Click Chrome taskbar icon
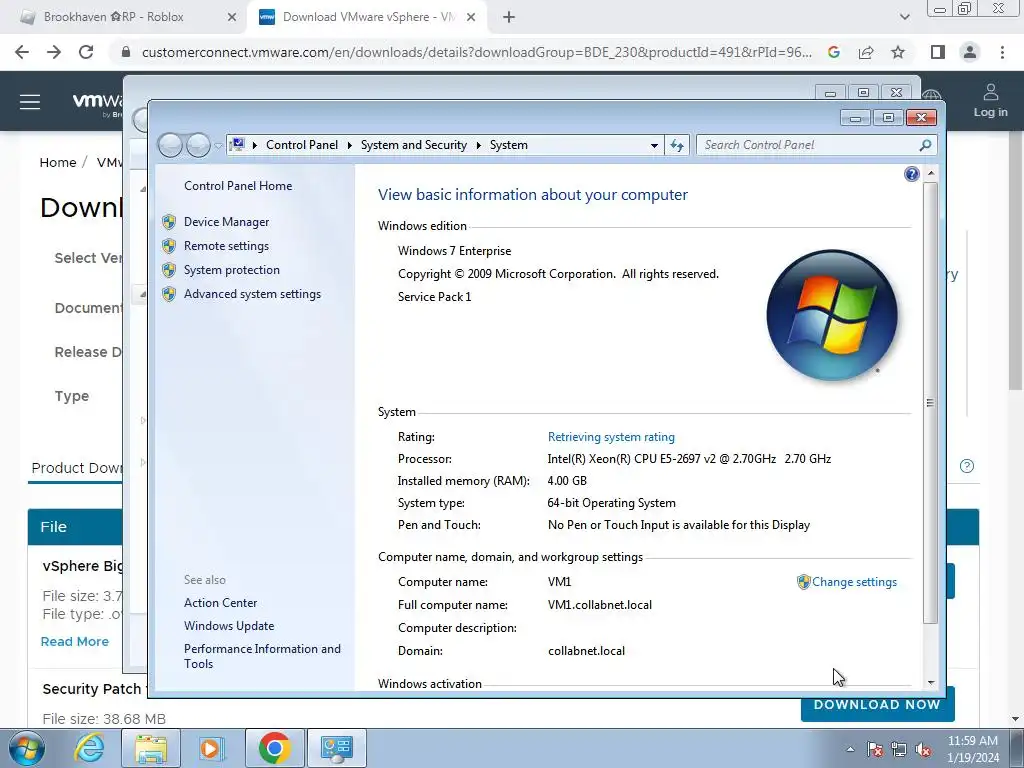Image resolution: width=1024 pixels, height=768 pixels. 274,748
